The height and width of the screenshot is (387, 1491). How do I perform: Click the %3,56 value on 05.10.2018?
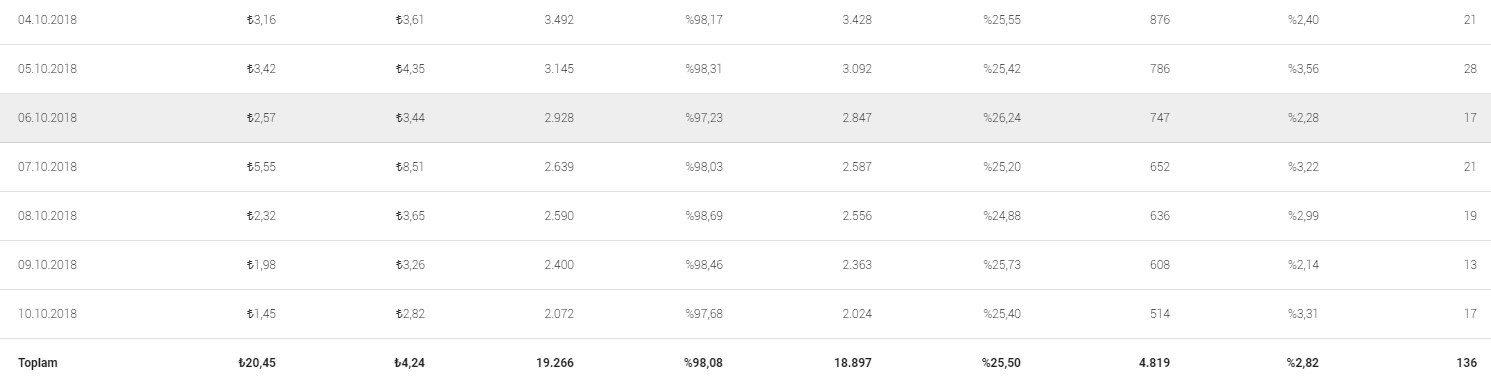click(1303, 69)
